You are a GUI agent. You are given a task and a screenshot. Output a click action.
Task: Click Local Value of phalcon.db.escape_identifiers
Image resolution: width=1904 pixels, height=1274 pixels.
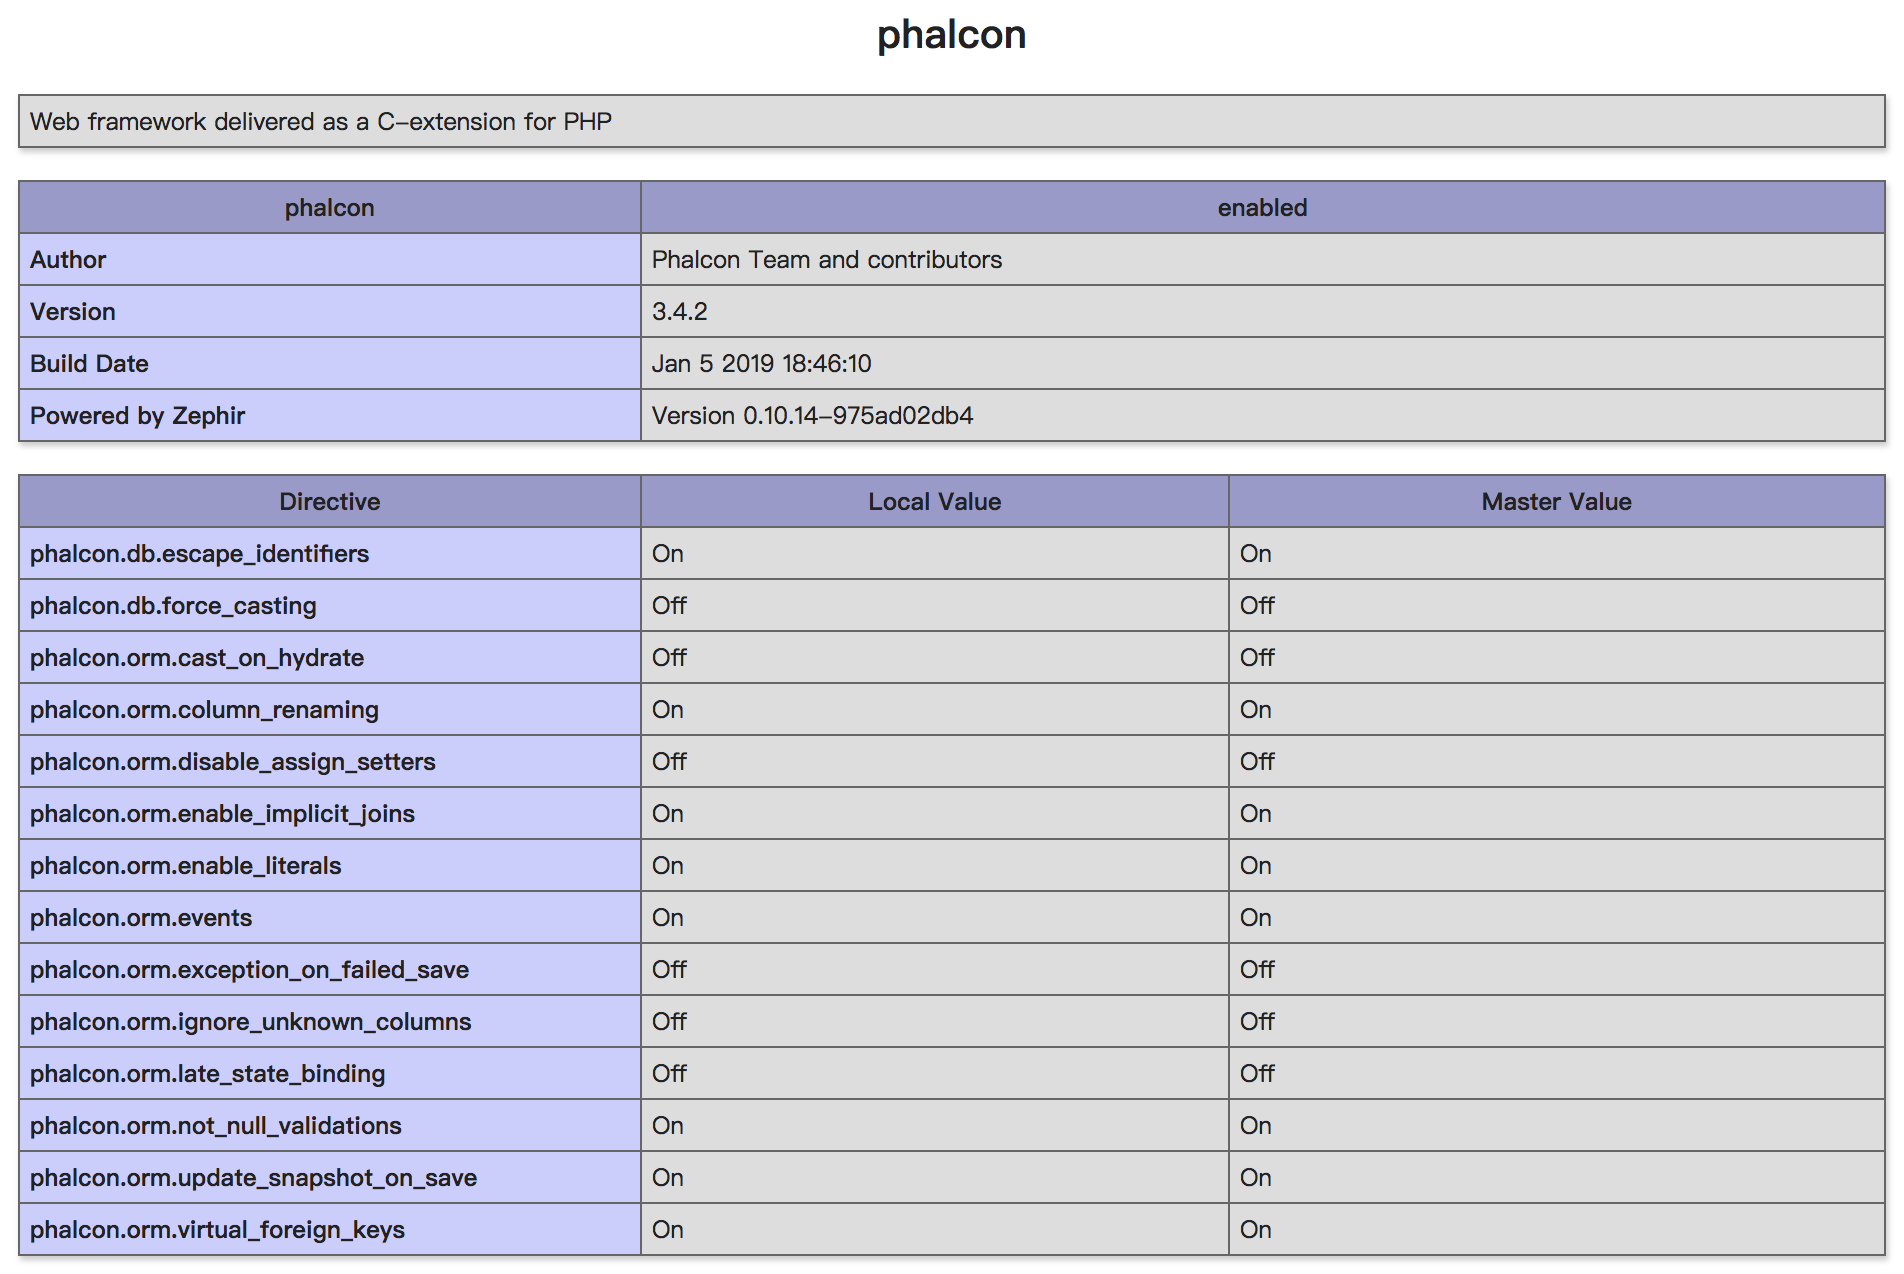click(668, 554)
